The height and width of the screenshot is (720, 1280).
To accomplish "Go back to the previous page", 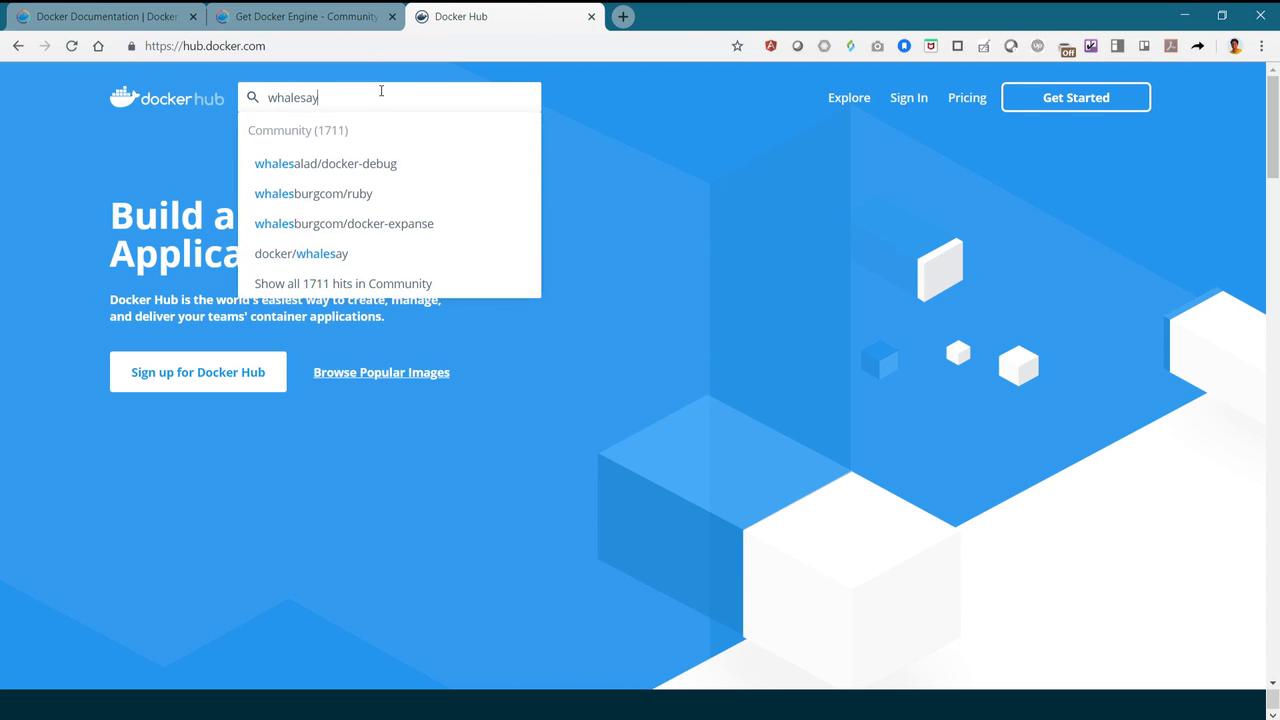I will [18, 46].
